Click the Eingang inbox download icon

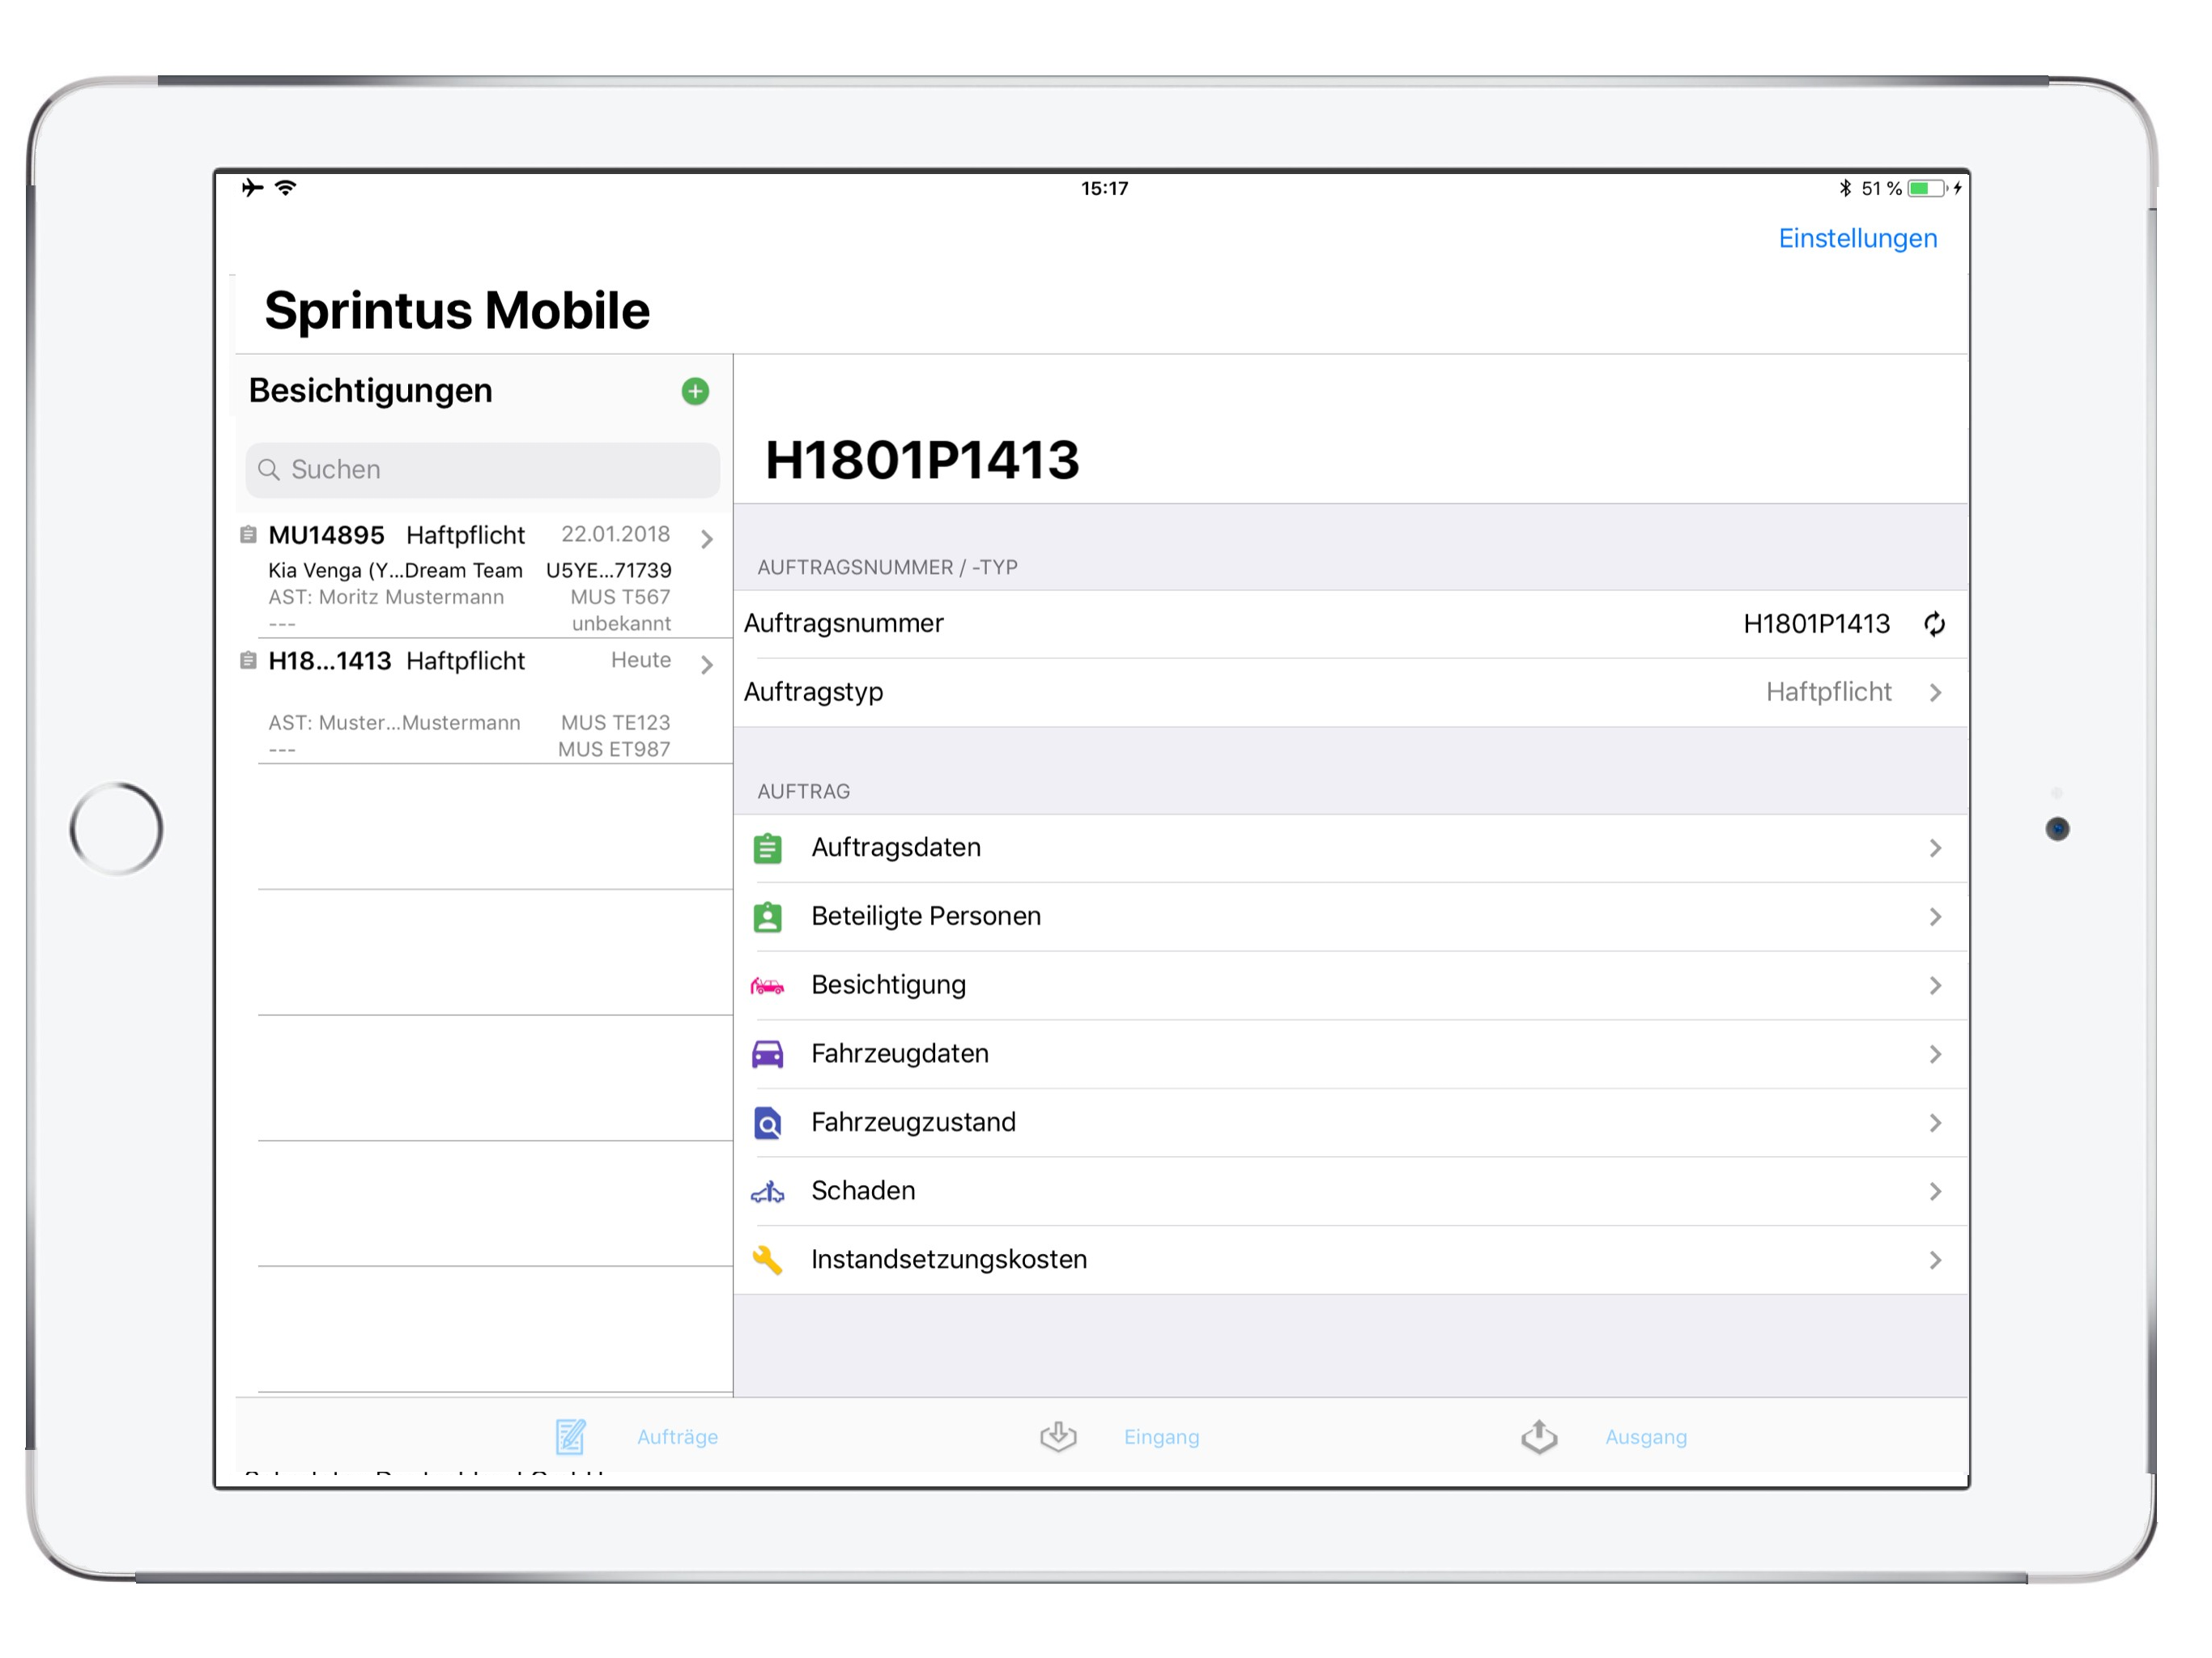tap(1058, 1437)
